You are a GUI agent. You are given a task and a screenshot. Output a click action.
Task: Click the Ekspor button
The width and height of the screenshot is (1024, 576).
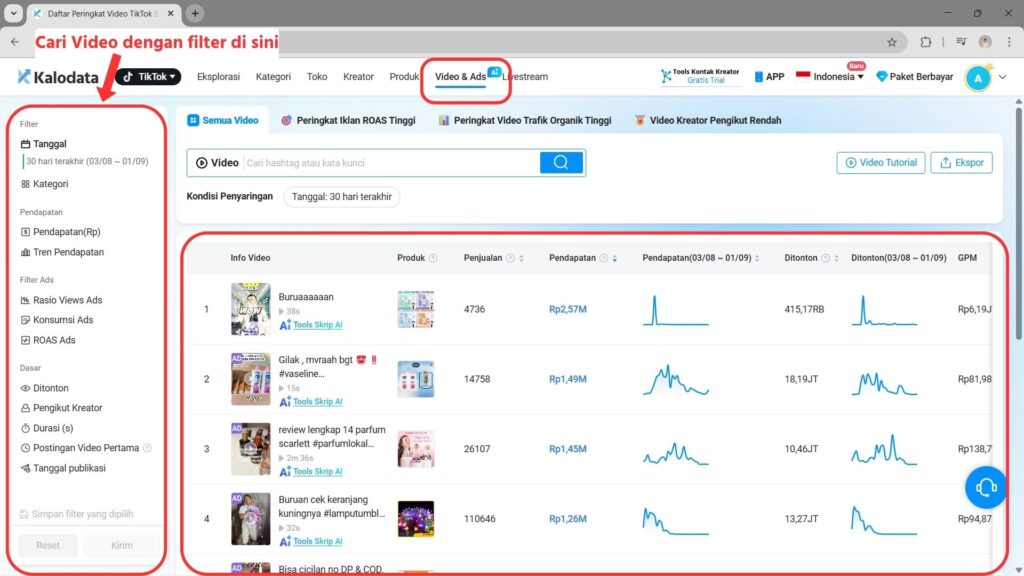(x=961, y=163)
